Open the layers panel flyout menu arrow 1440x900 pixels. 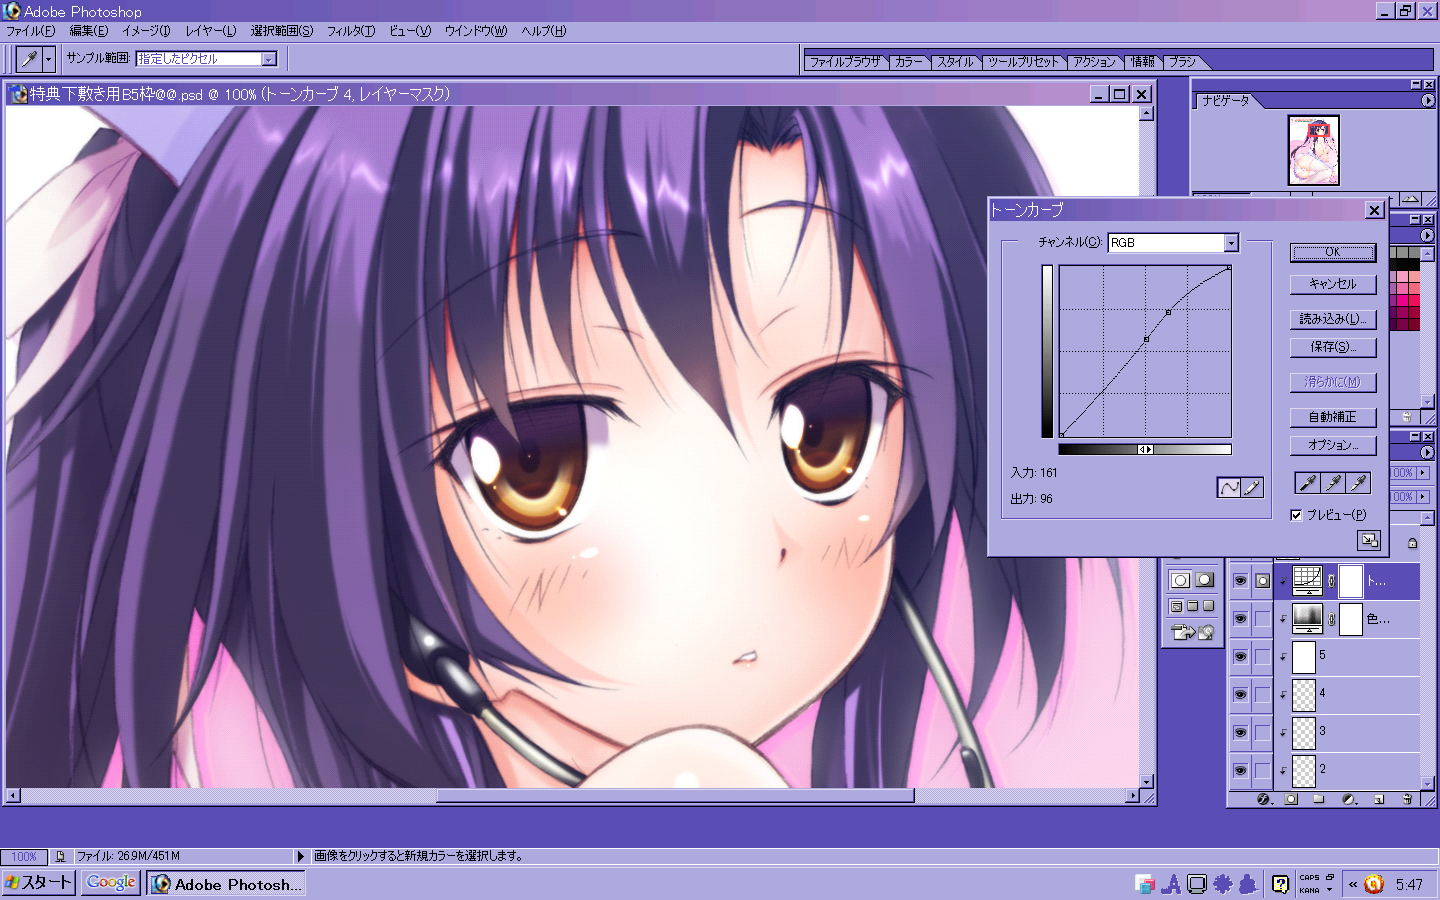[1427, 452]
